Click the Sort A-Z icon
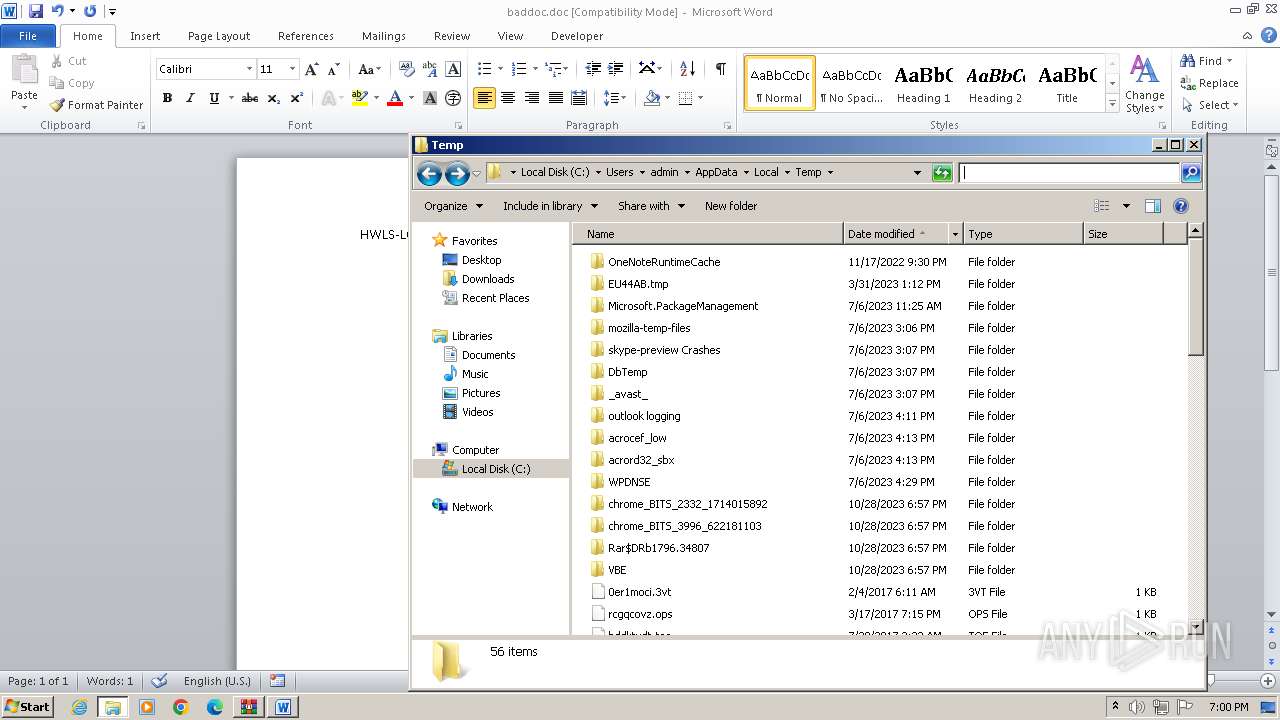The image size is (1280, 720). tap(687, 69)
